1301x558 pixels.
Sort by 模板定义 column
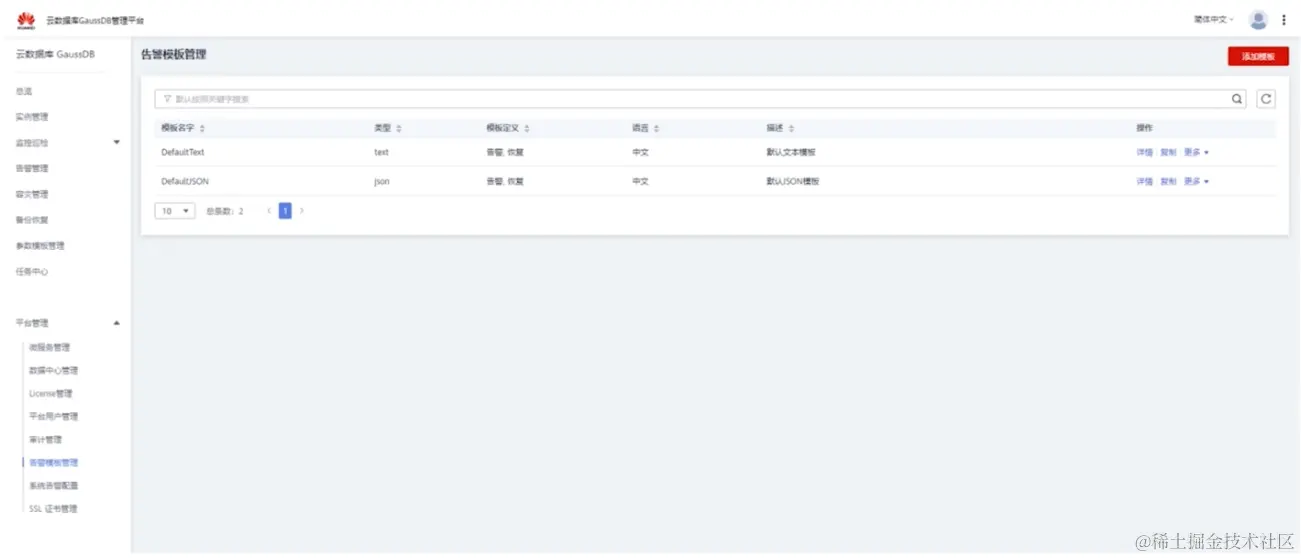[527, 129]
